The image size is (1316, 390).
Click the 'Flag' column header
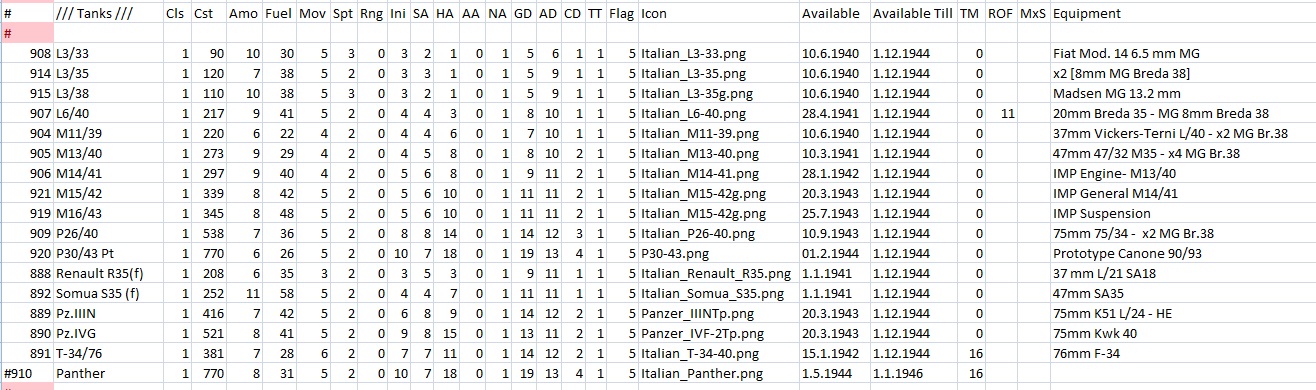621,14
